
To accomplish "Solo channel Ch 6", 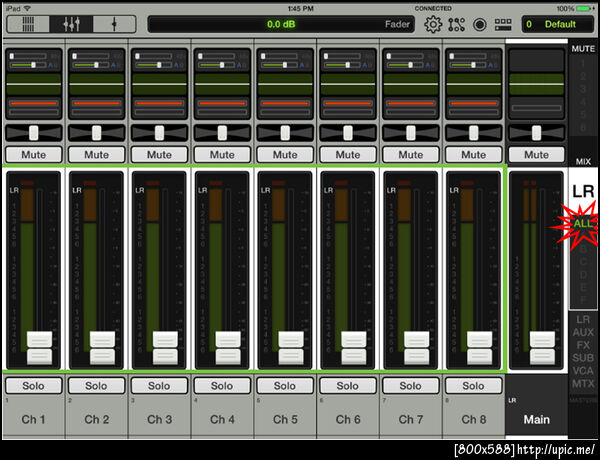I will click(x=348, y=386).
